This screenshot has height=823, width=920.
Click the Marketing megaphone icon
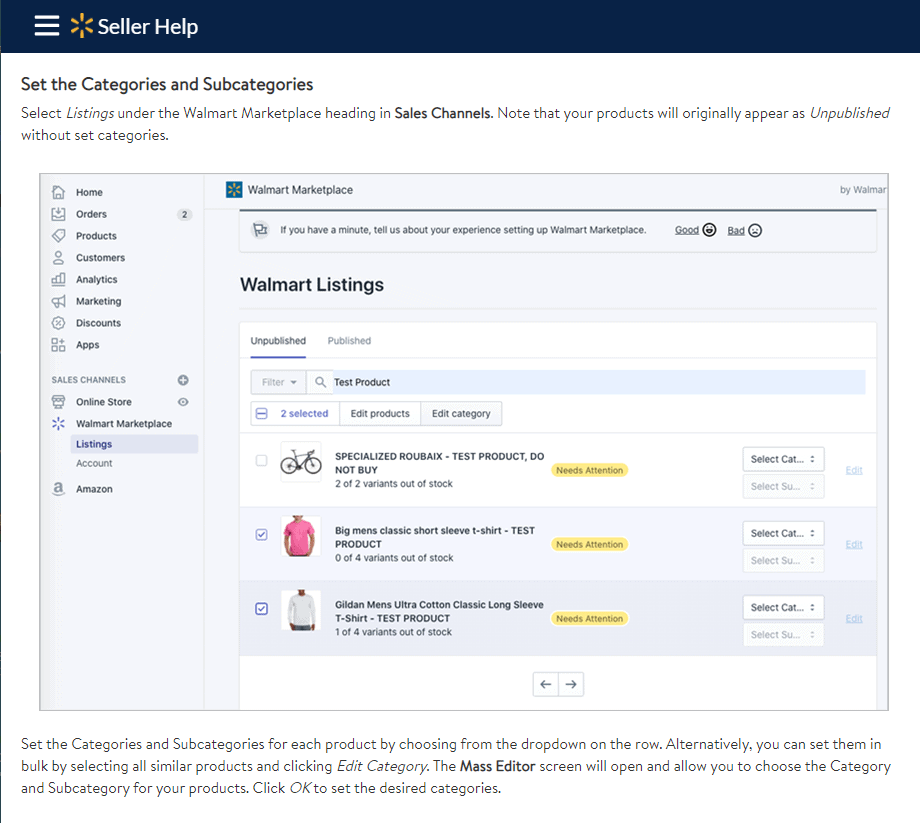point(58,301)
